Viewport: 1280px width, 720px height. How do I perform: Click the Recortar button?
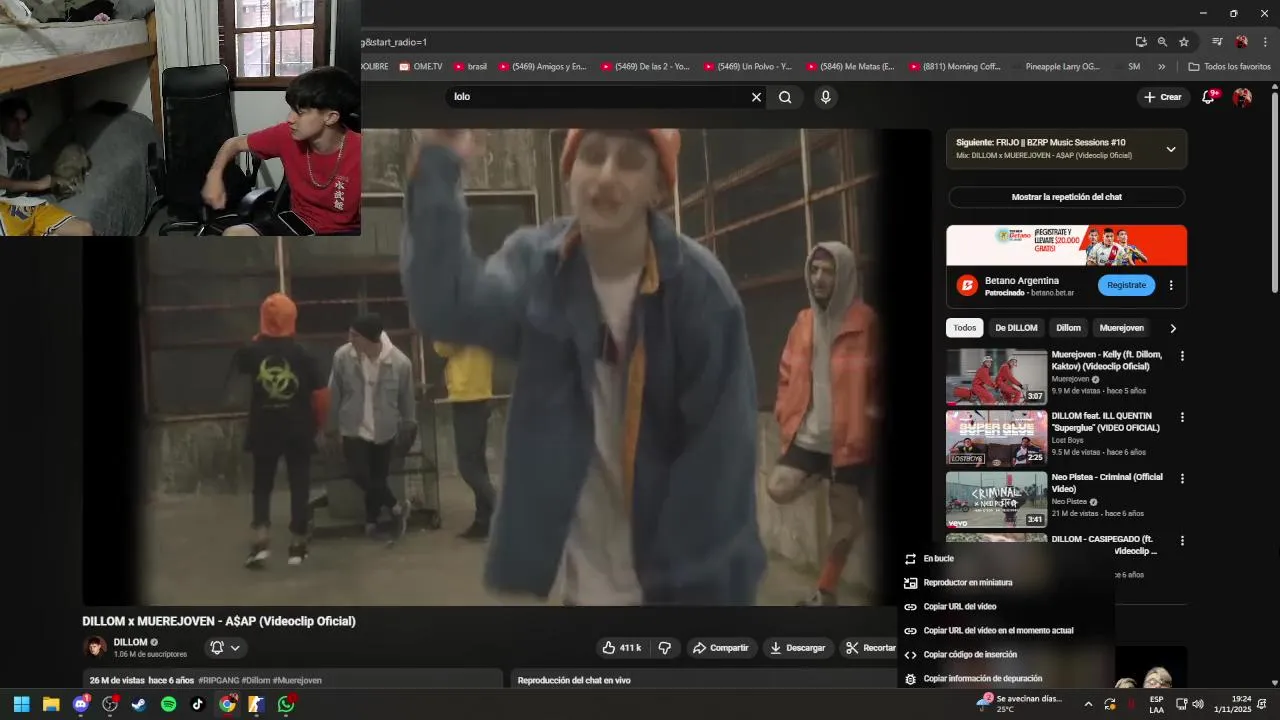pyautogui.click(x=871, y=648)
